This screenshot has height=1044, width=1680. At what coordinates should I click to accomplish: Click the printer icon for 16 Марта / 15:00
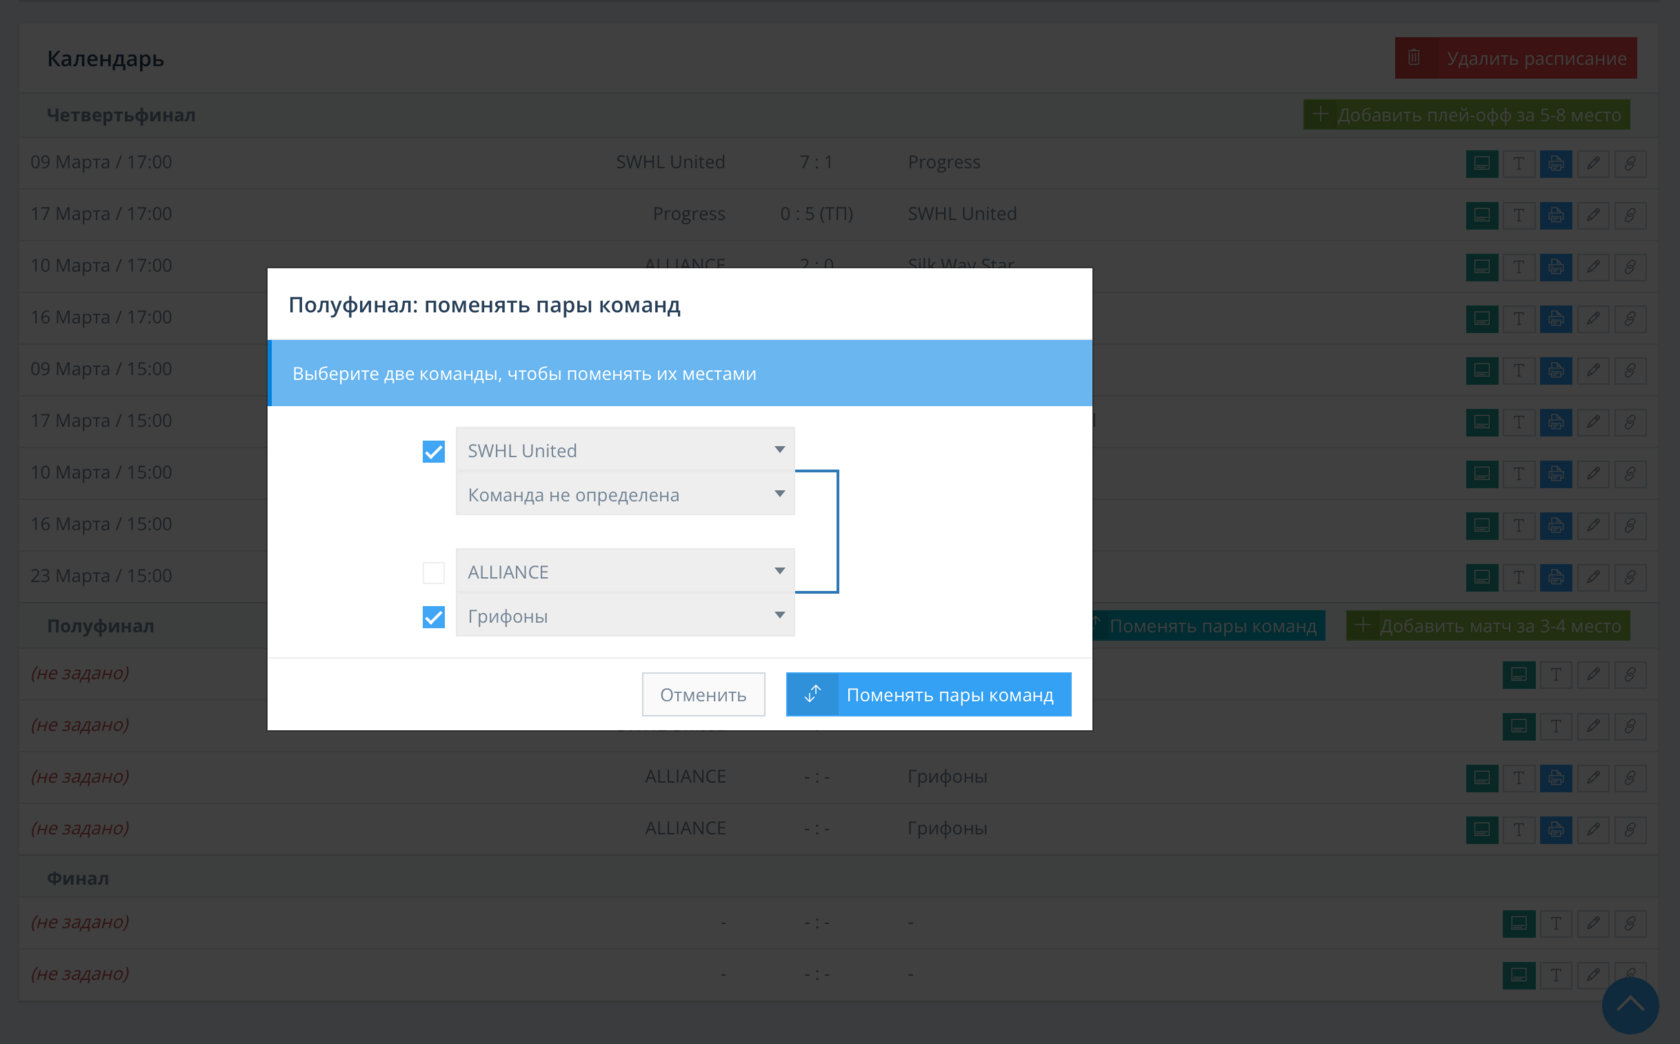click(x=1556, y=526)
